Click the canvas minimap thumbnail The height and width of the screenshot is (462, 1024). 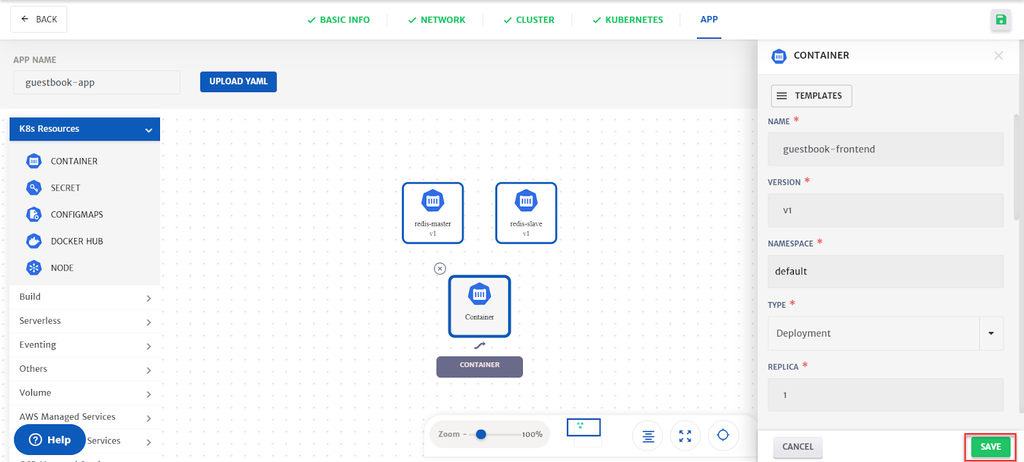(583, 428)
